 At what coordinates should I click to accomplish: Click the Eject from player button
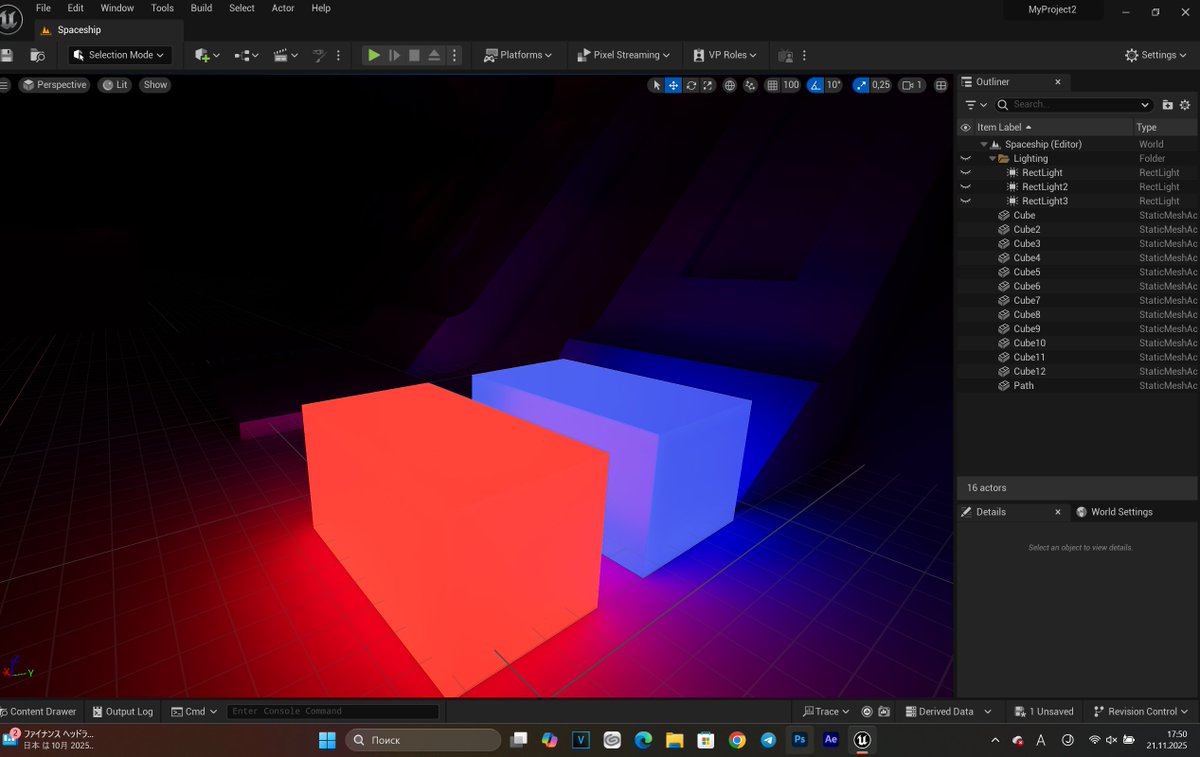pyautogui.click(x=435, y=55)
